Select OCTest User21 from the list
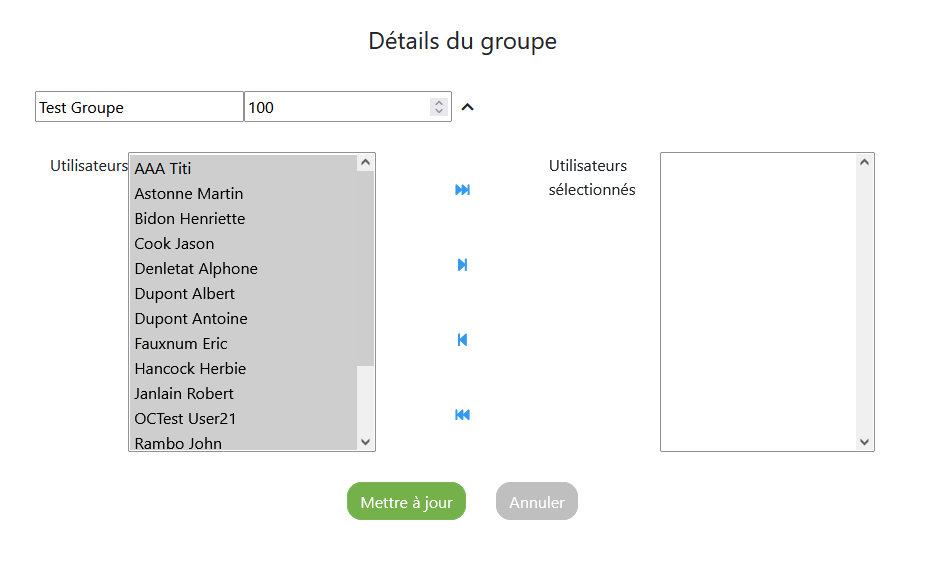Viewport: 952px width, 588px height. 185,418
